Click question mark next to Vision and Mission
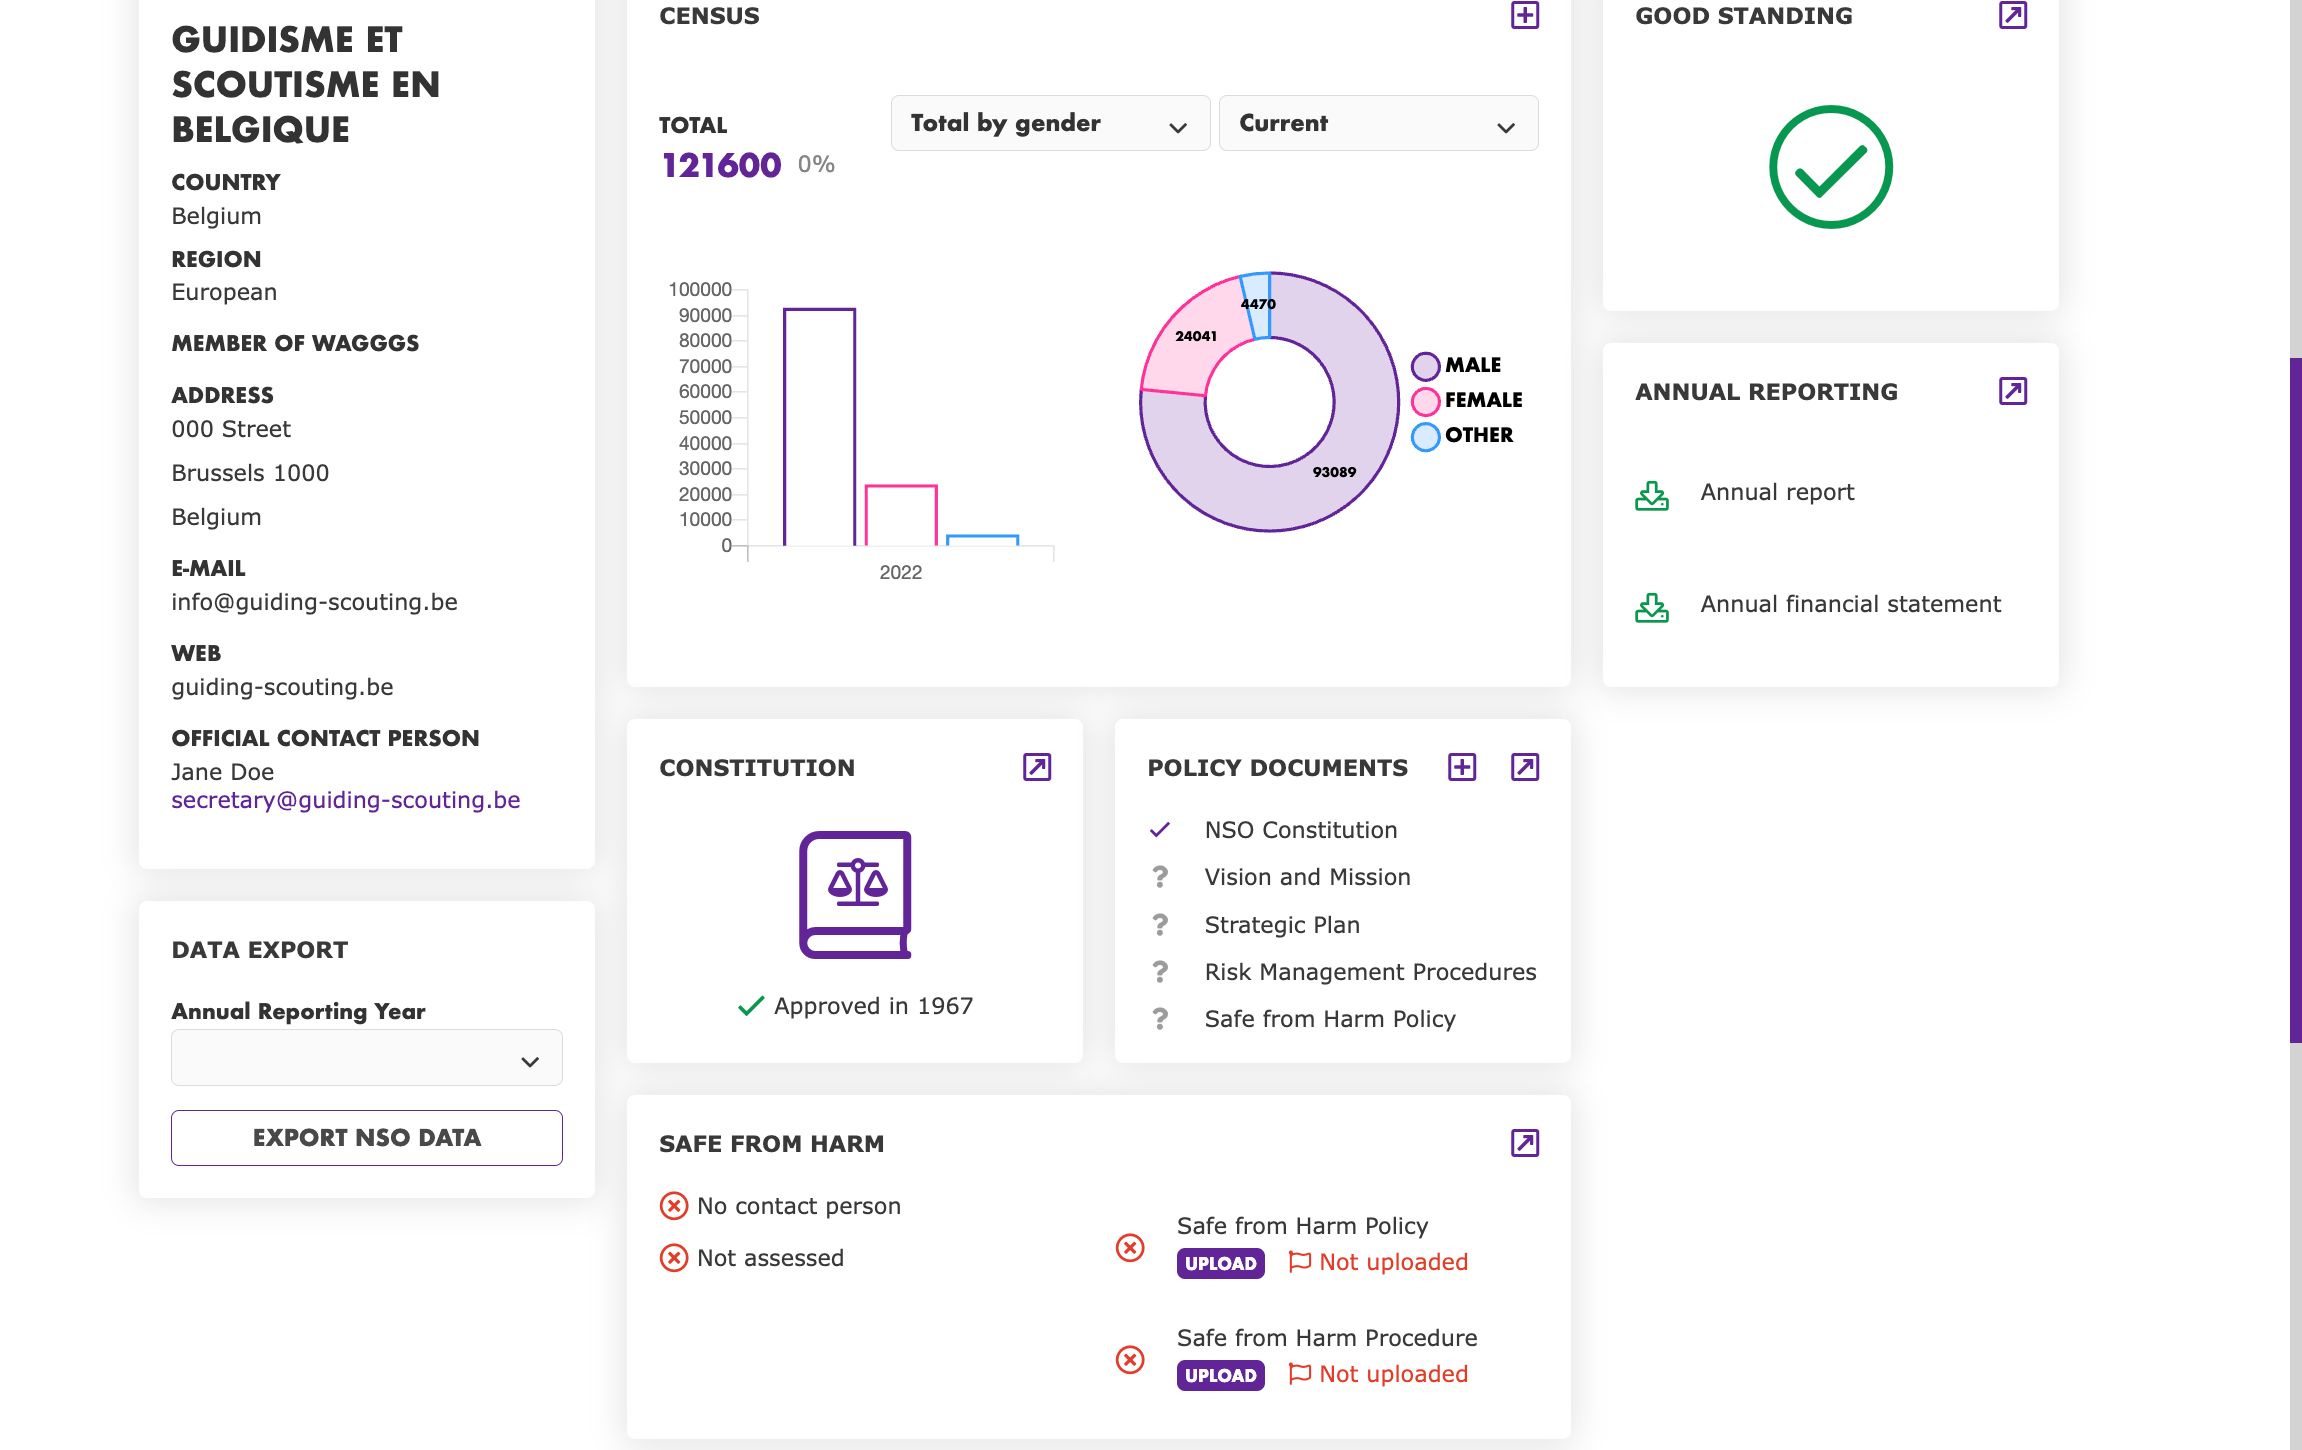Image resolution: width=2302 pixels, height=1450 pixels. point(1160,877)
